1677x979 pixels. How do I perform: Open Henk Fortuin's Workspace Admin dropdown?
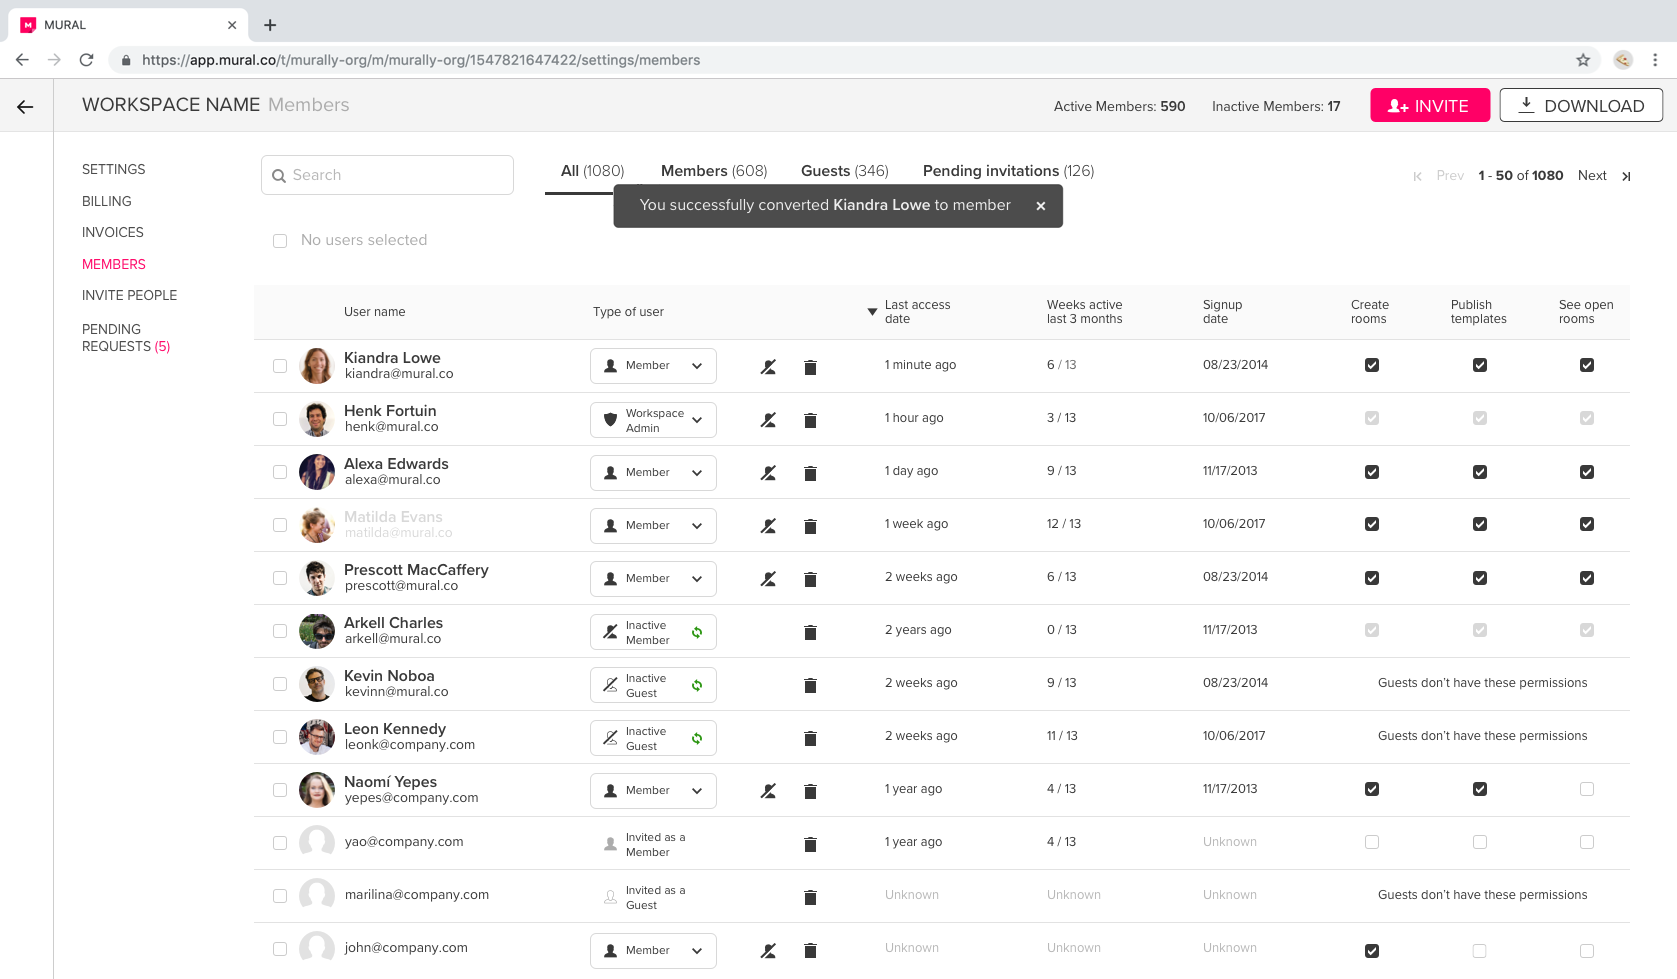tap(653, 420)
